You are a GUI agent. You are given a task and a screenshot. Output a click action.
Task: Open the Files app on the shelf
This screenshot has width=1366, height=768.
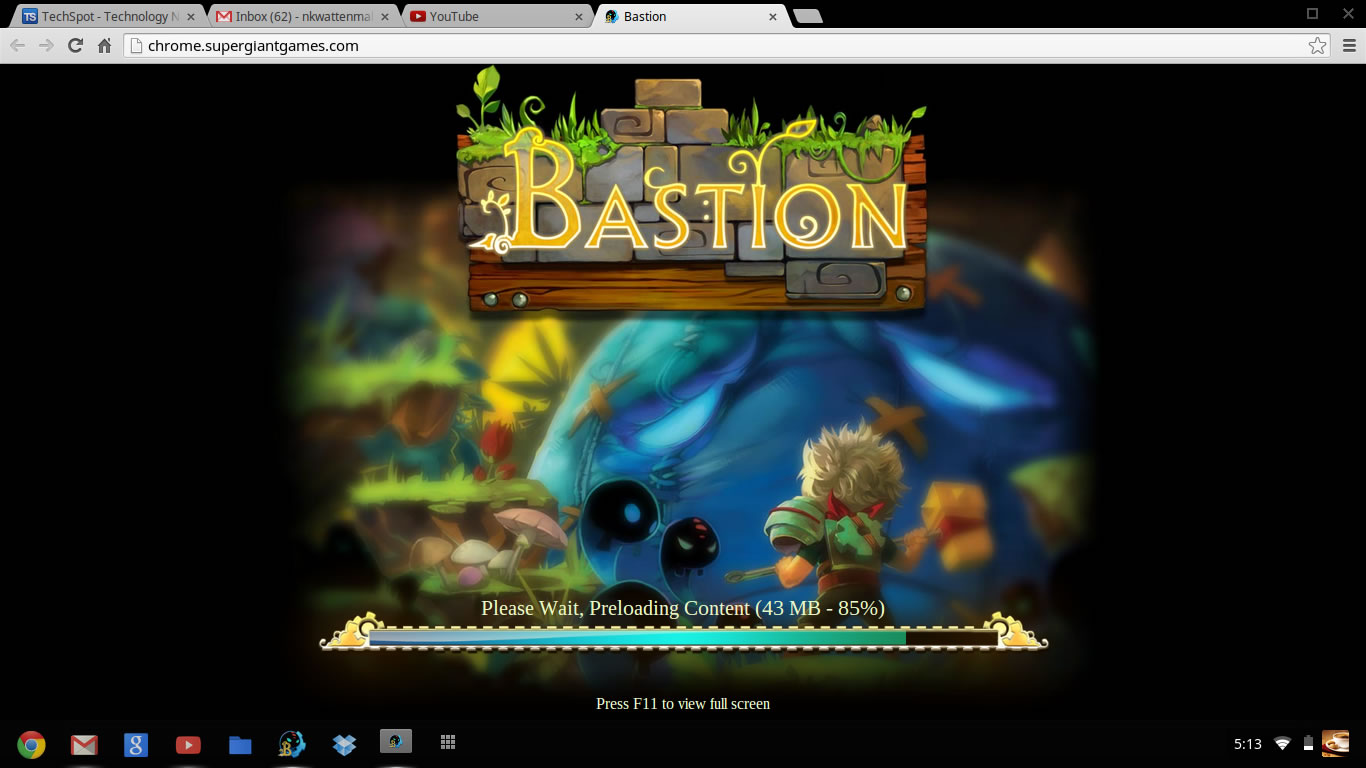pyautogui.click(x=240, y=744)
